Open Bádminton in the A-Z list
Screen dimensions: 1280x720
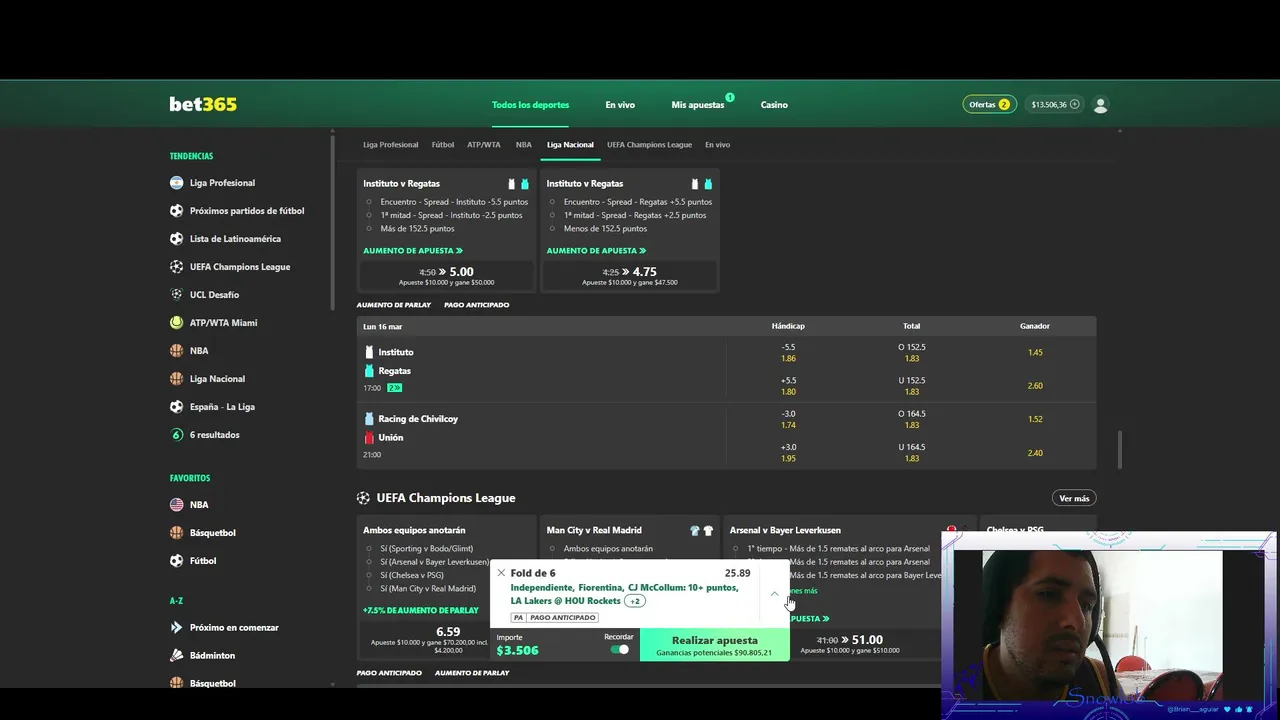212,656
